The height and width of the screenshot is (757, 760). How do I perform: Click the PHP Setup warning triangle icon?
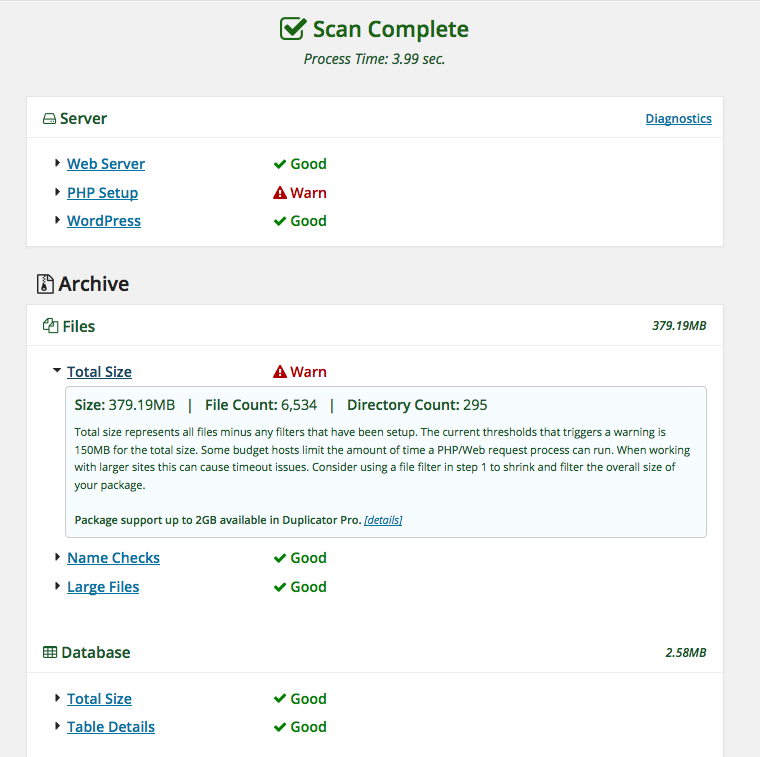pyautogui.click(x=280, y=193)
